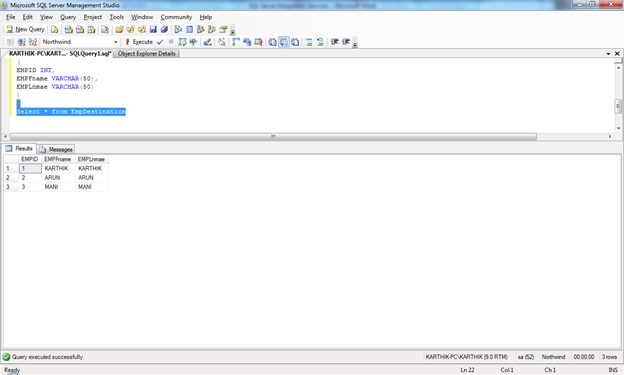Open the Help menu
Image resolution: width=624 pixels, height=375 pixels.
click(x=206, y=17)
